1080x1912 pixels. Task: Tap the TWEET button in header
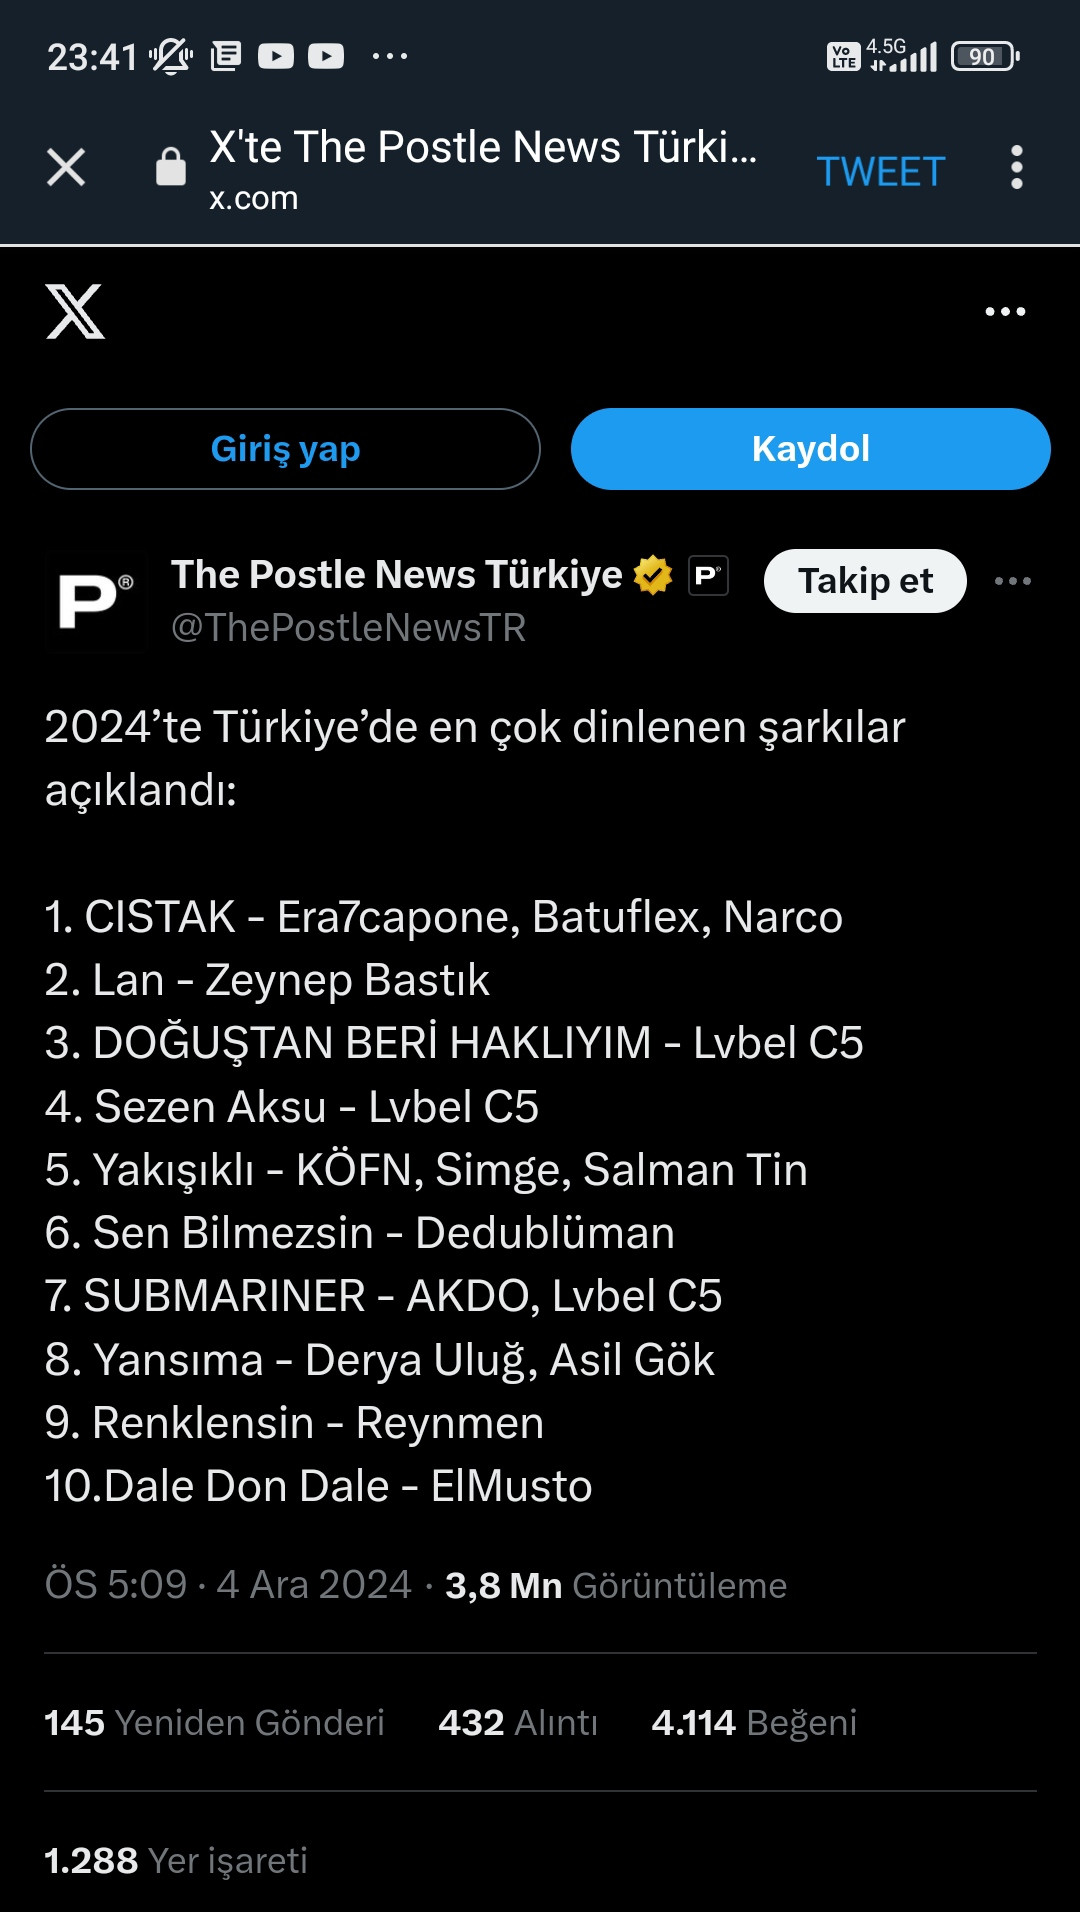click(880, 172)
